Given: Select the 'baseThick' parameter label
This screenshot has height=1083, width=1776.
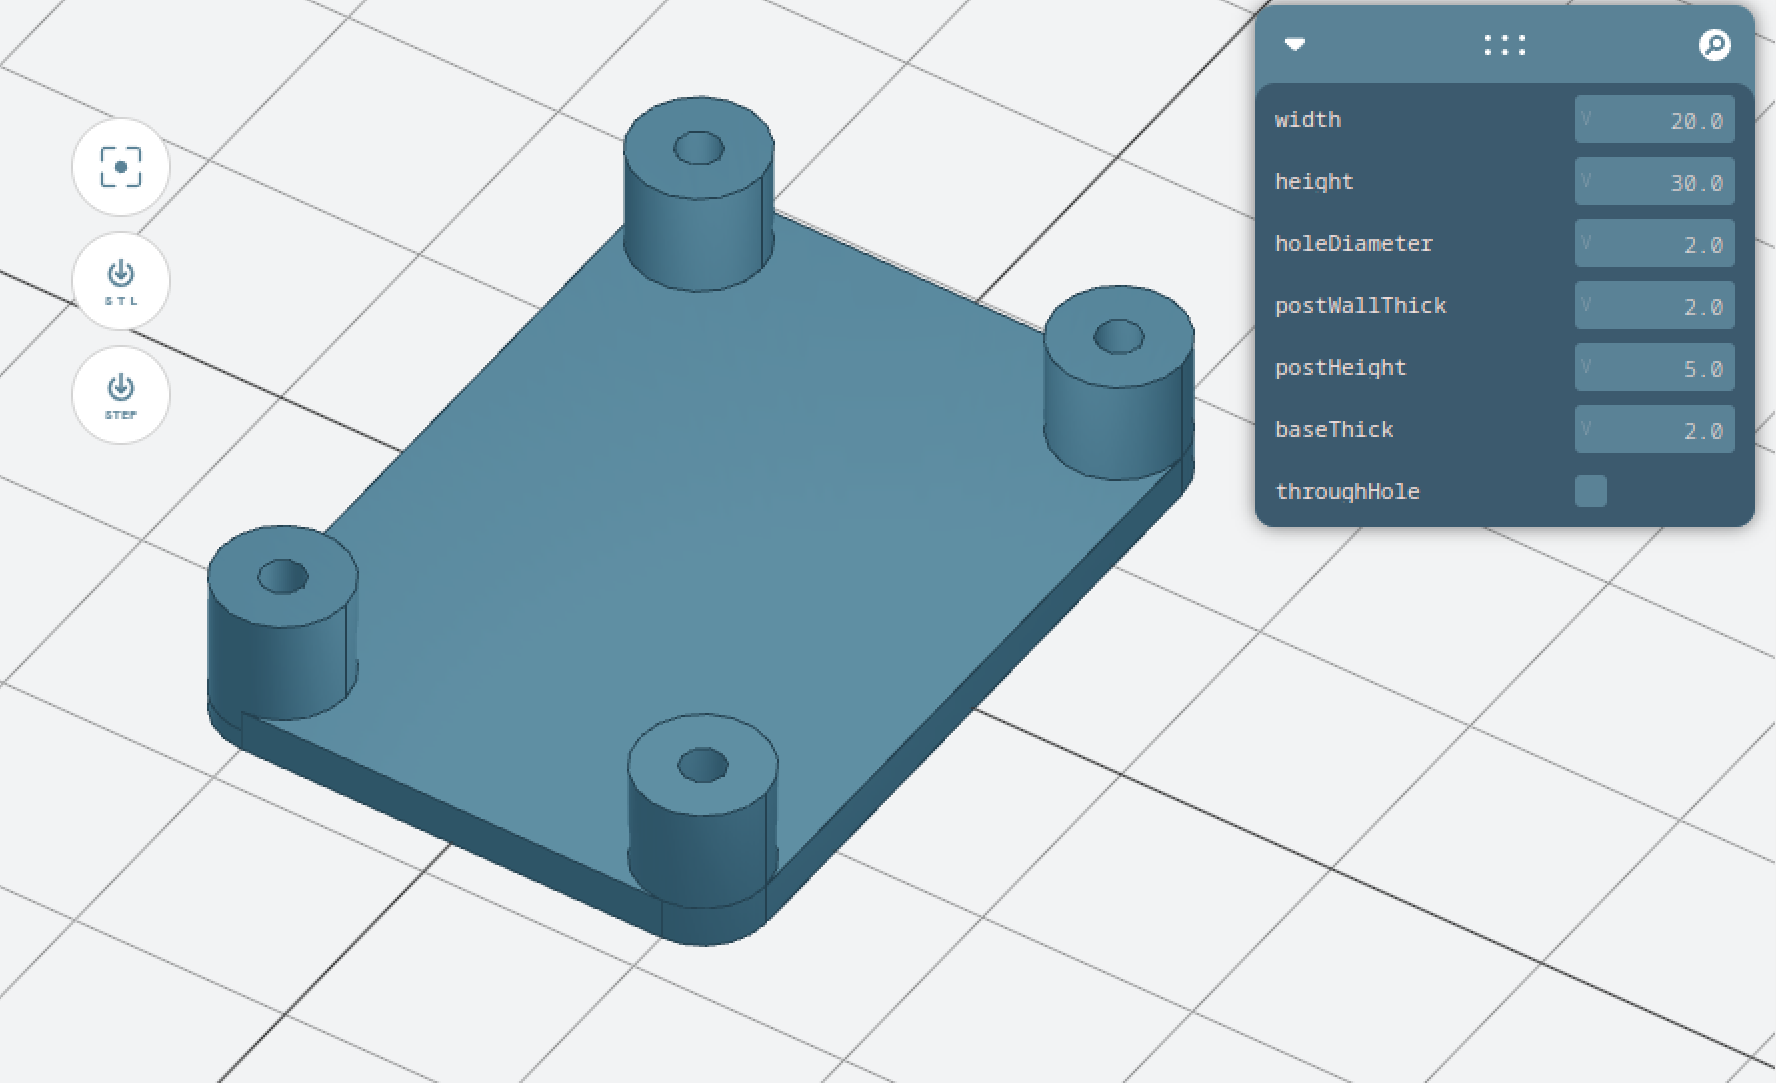Looking at the screenshot, I should click(1334, 430).
